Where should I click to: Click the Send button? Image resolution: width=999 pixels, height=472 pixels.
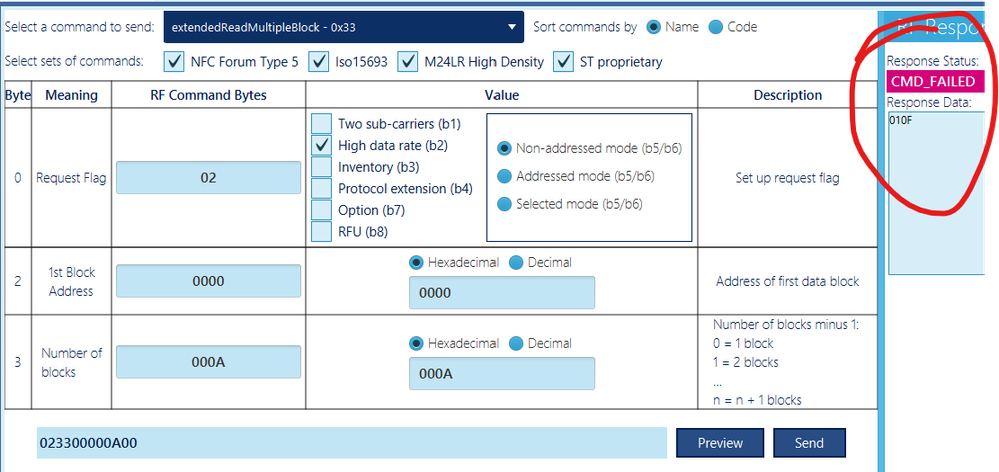(809, 443)
